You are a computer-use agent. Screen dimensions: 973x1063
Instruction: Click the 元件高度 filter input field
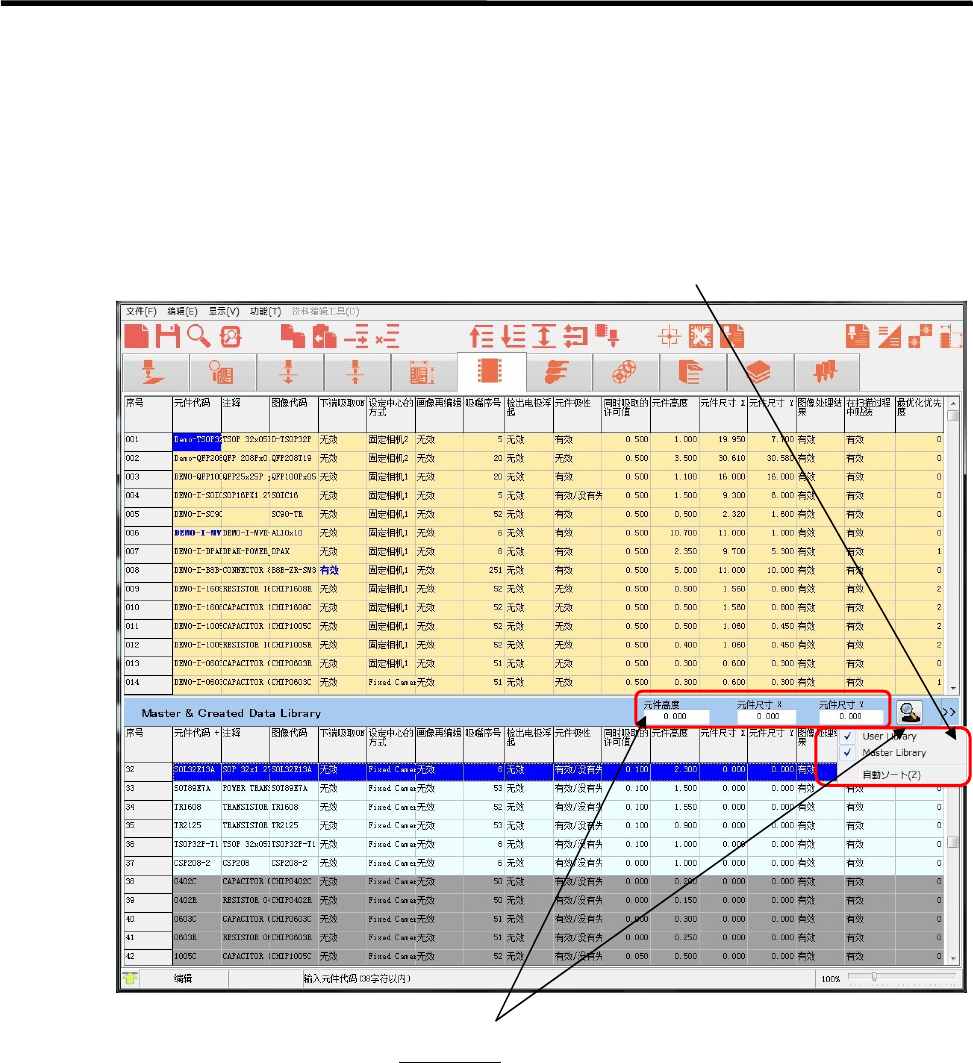[x=675, y=716]
